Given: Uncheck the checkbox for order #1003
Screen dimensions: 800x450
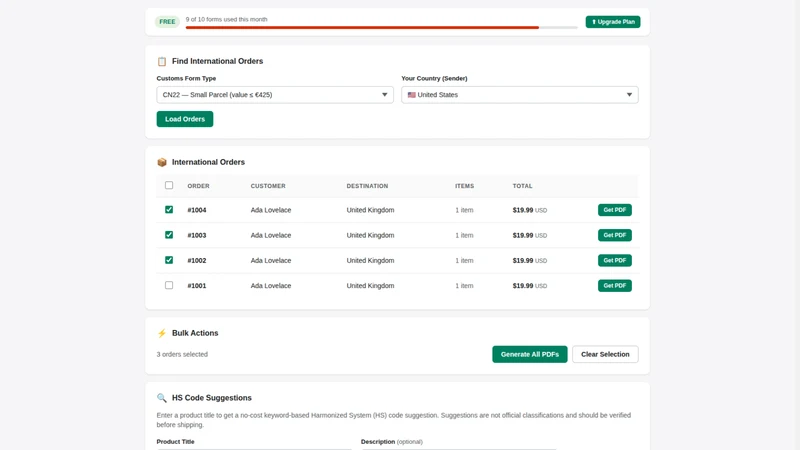Looking at the screenshot, I should coord(169,235).
